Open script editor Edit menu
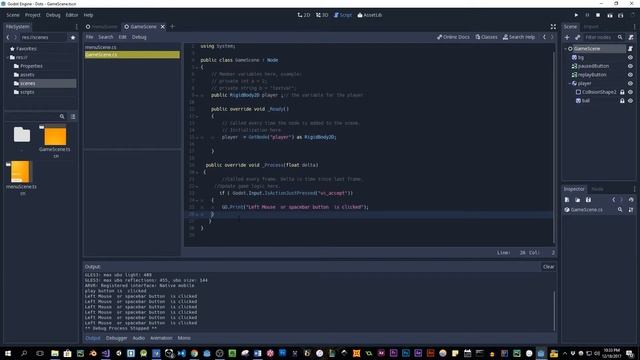Viewport: 640px width, 360px height. pos(122,37)
